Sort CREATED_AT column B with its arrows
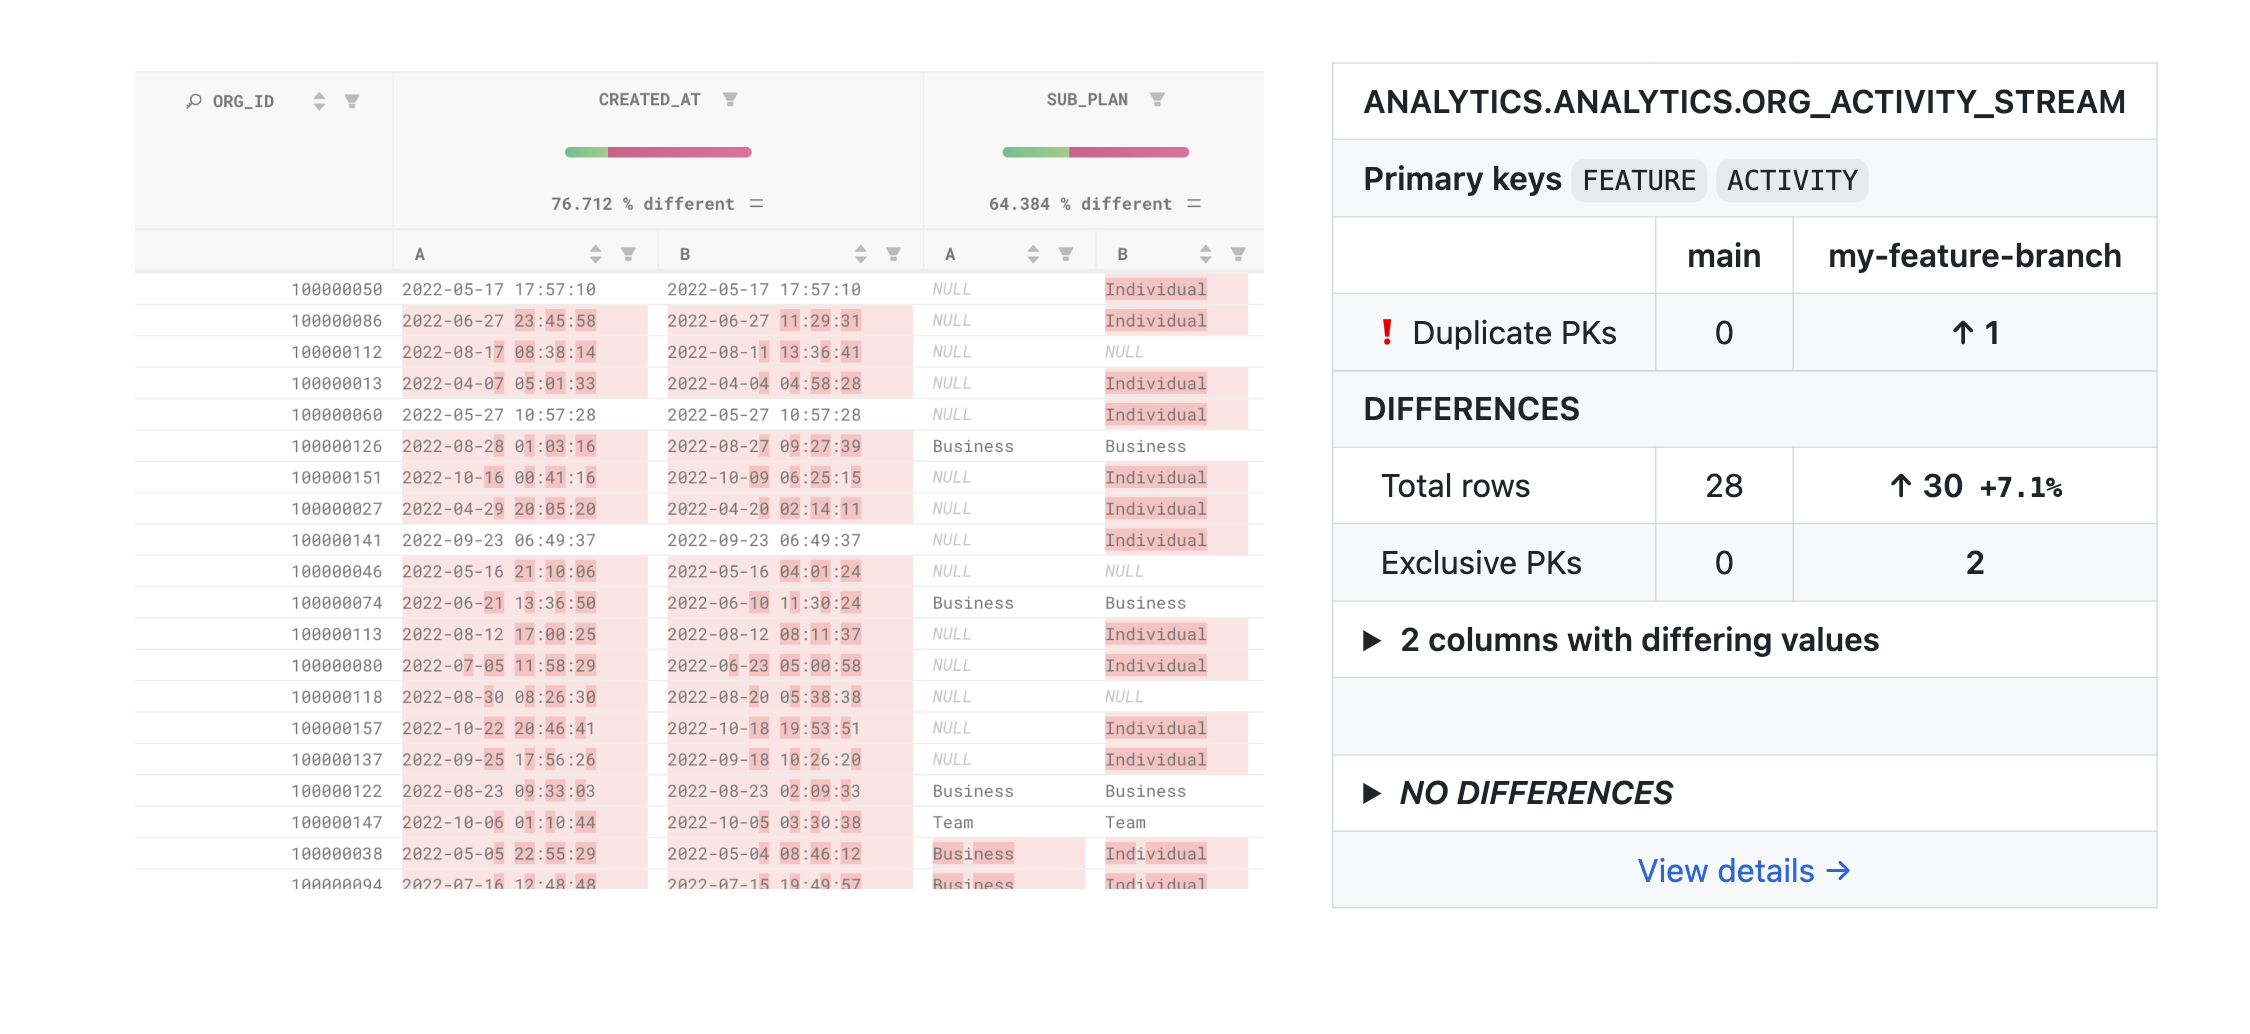Screen dimensions: 2250x1034 point(861,254)
